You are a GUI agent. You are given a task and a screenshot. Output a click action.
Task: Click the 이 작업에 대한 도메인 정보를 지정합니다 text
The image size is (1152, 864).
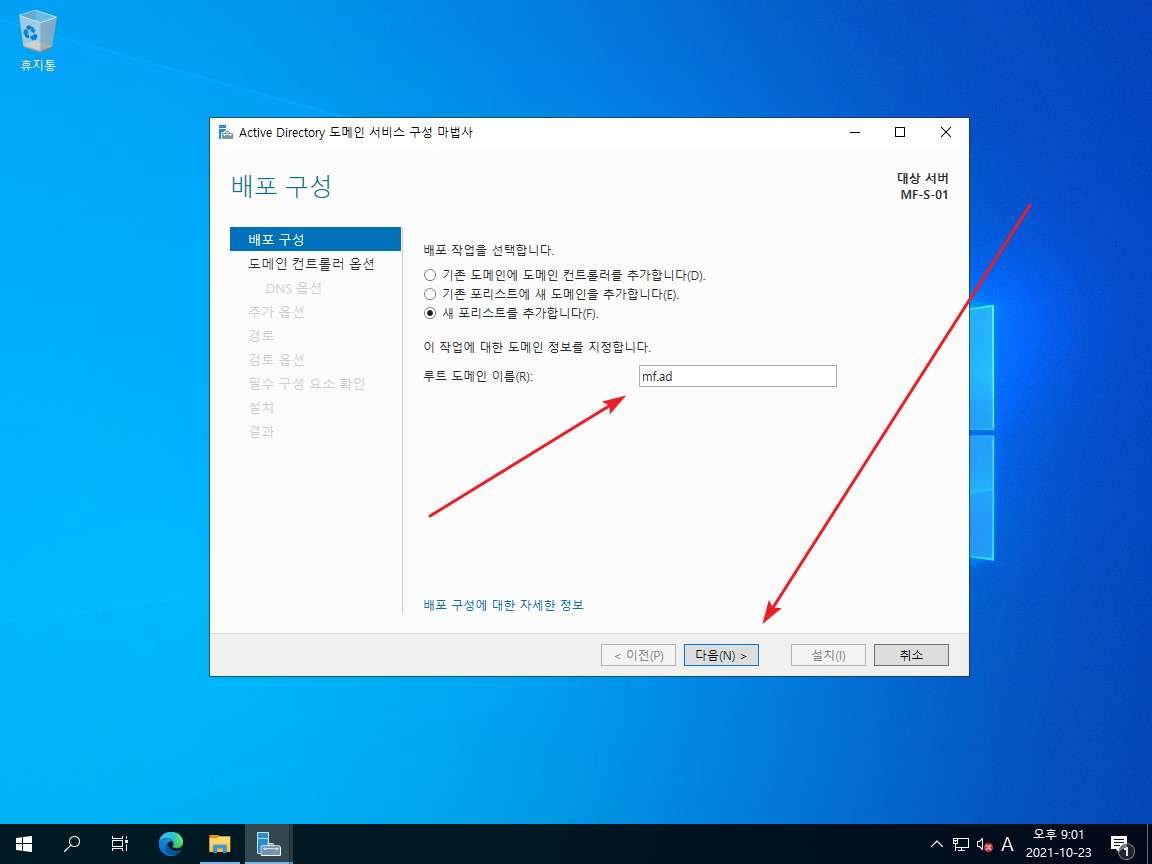537,347
